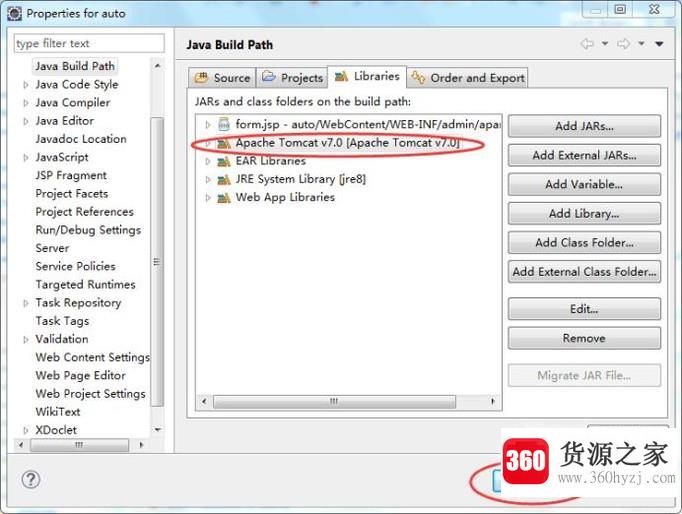Click the libraries list scroll left arrow
Image resolution: width=682 pixels, height=514 pixels.
coord(204,401)
